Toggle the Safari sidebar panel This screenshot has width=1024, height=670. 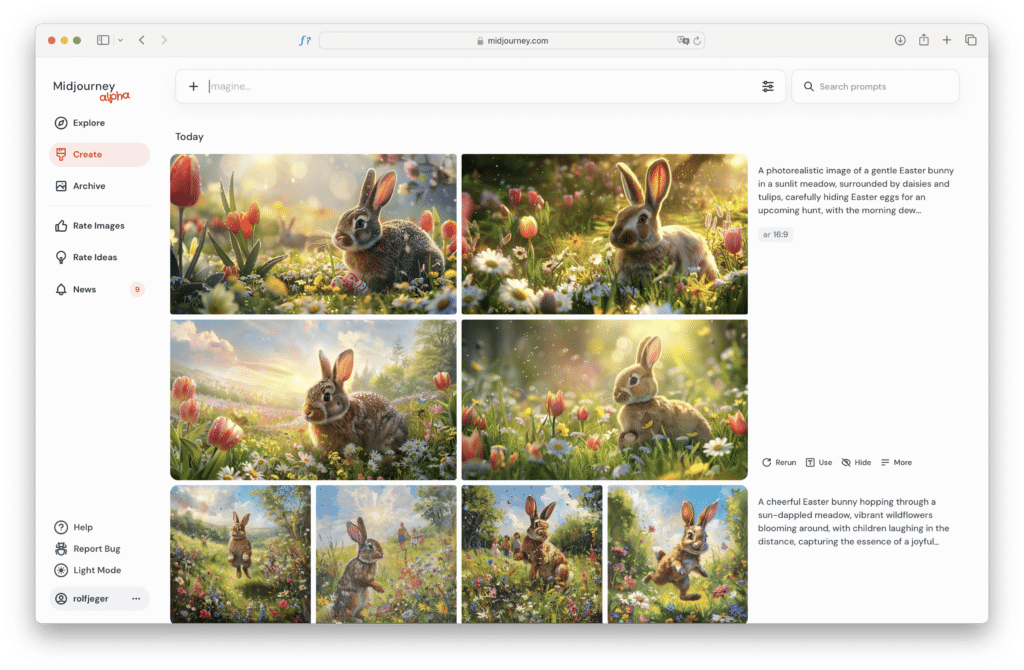tap(103, 40)
